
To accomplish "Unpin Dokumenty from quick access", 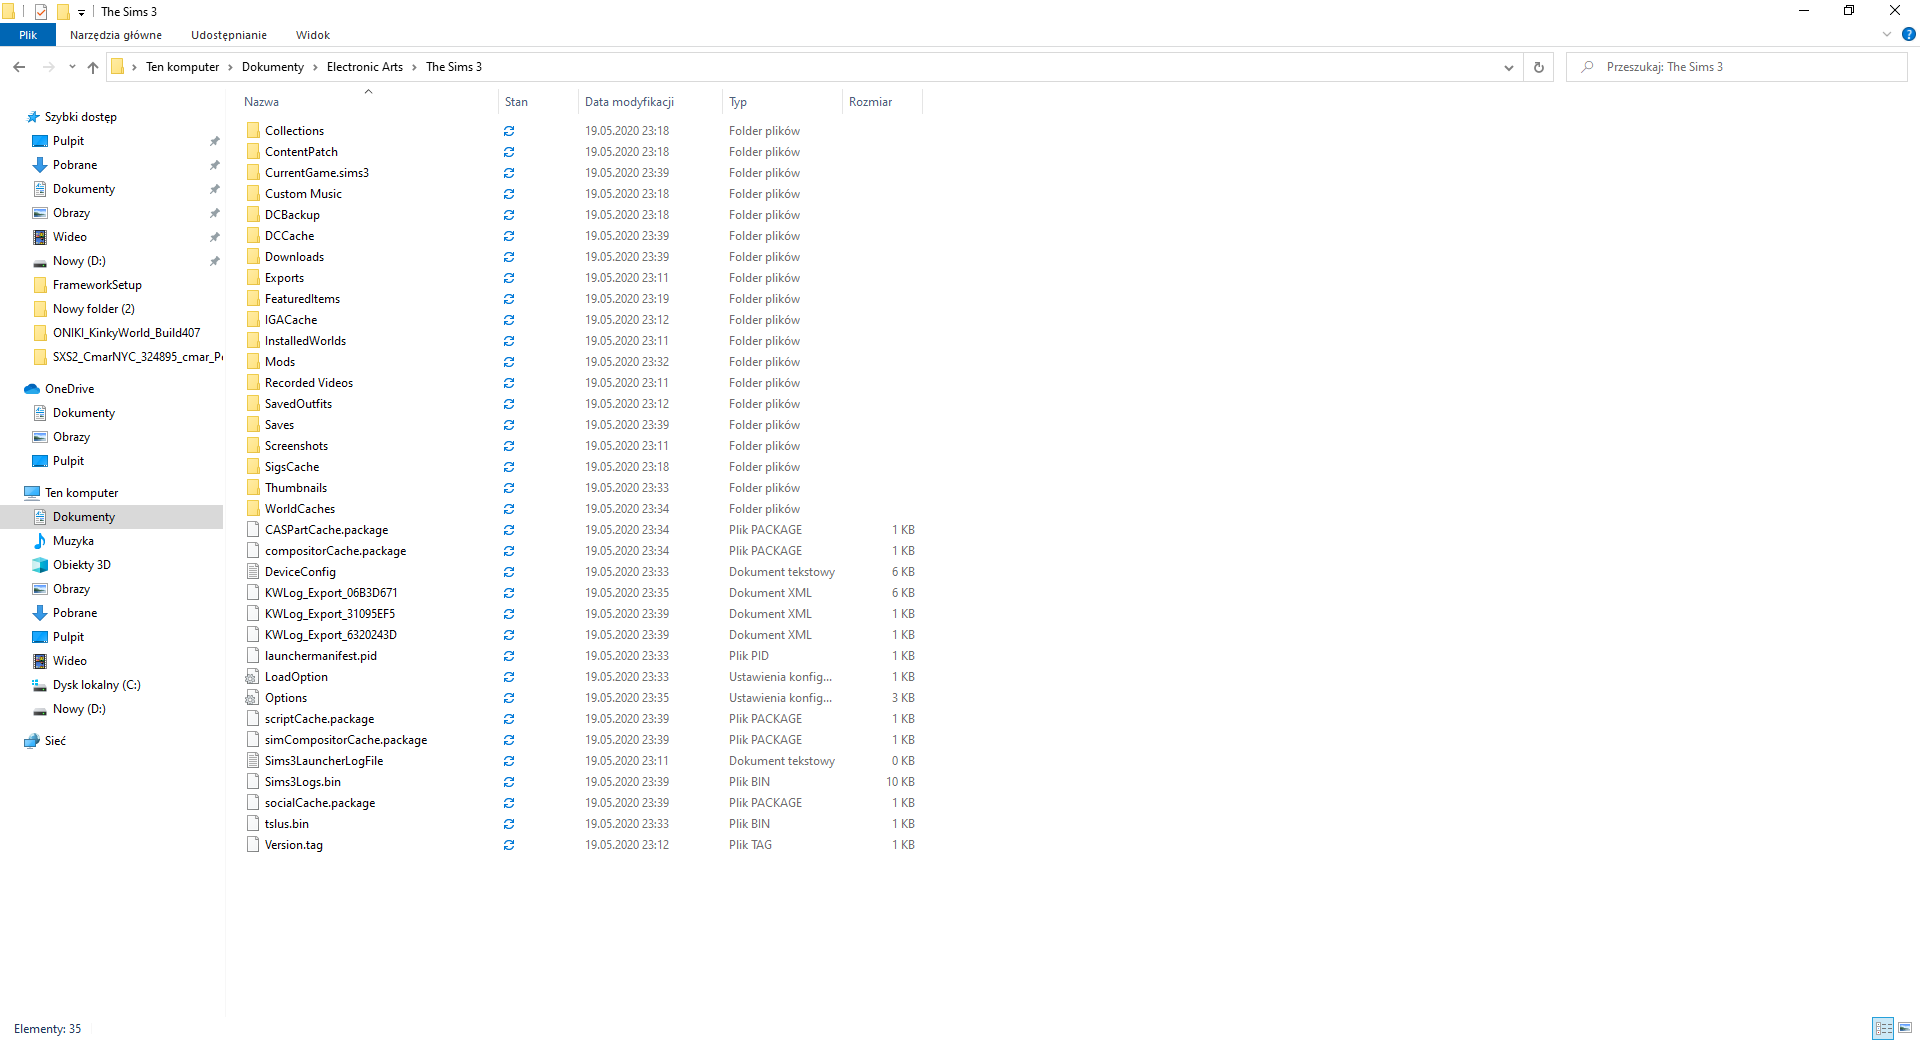I will point(214,189).
